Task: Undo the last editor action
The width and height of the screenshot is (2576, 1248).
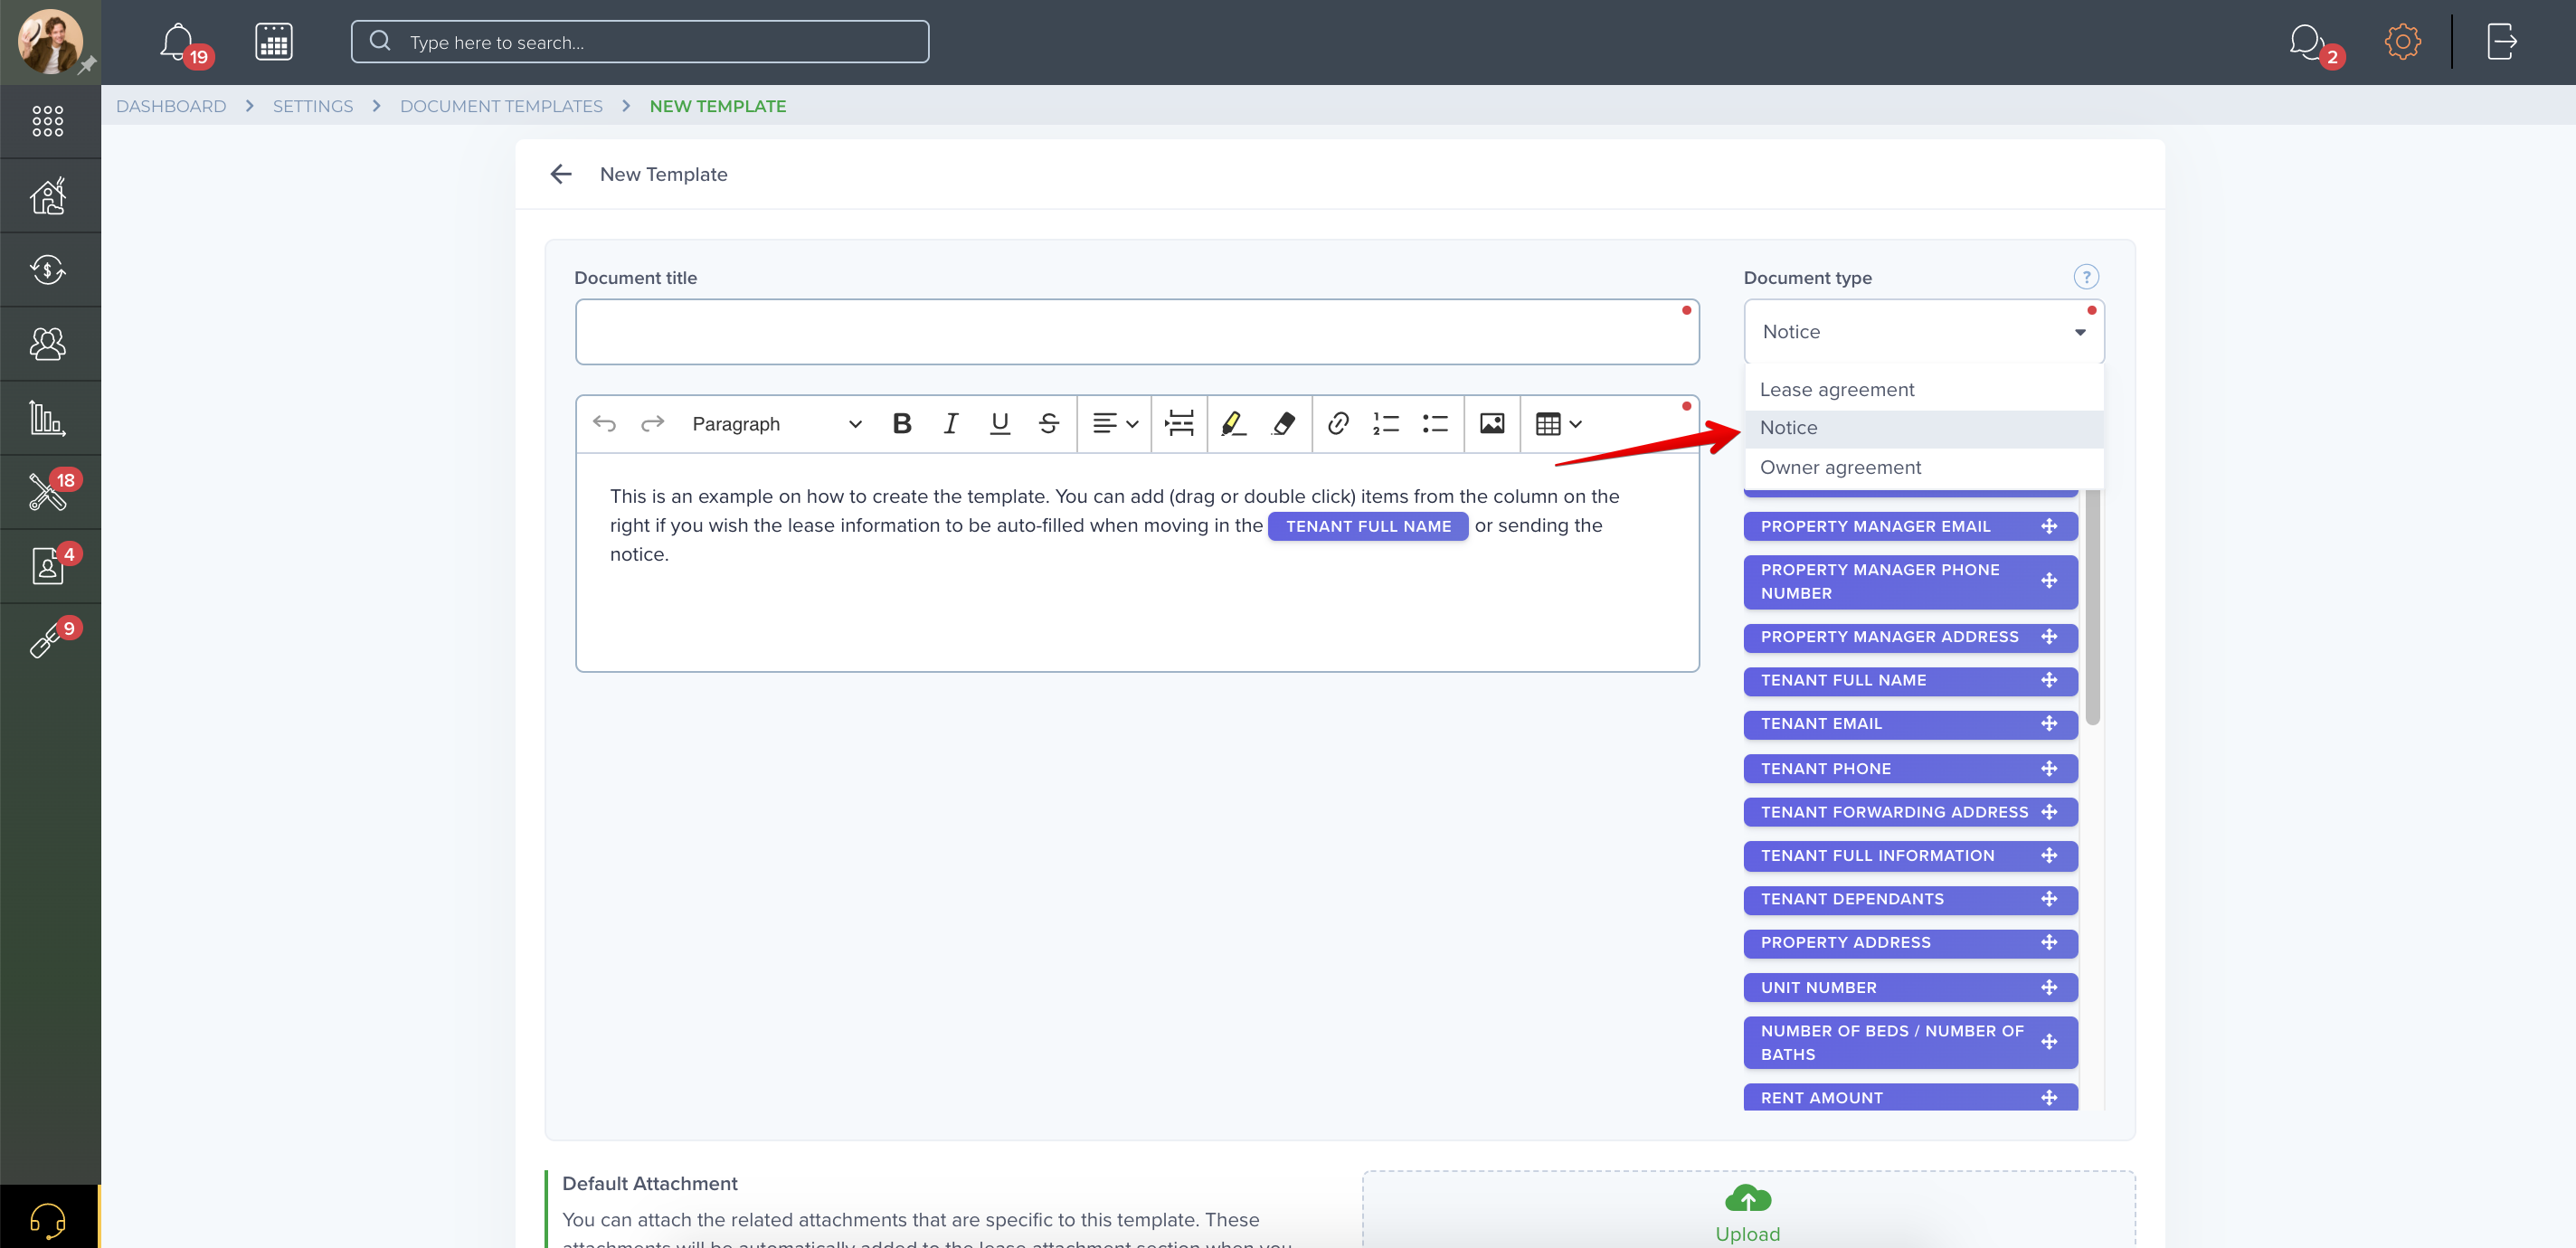Action: (604, 424)
